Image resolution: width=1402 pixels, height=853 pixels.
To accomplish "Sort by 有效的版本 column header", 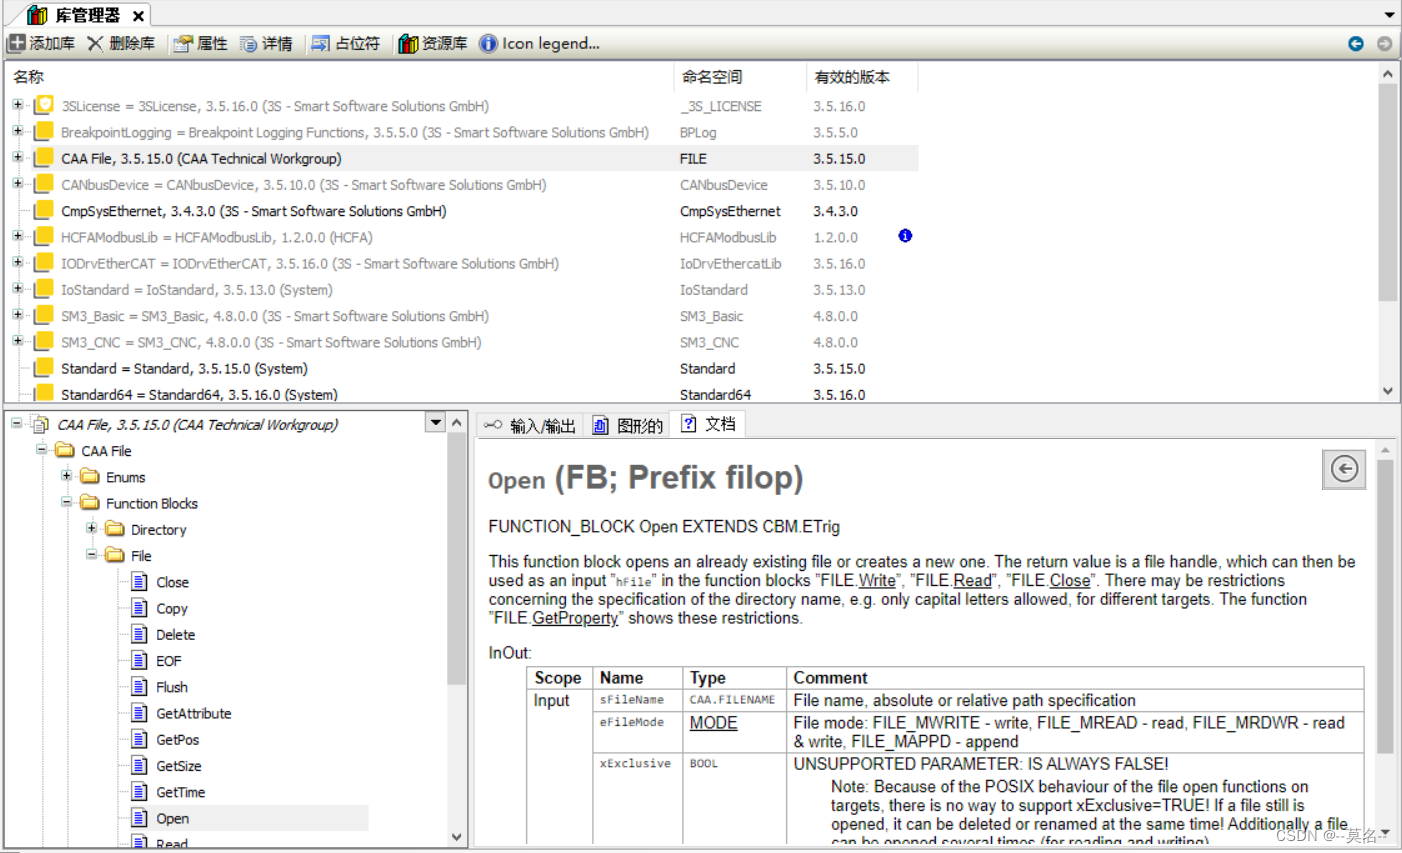I will 862,77.
